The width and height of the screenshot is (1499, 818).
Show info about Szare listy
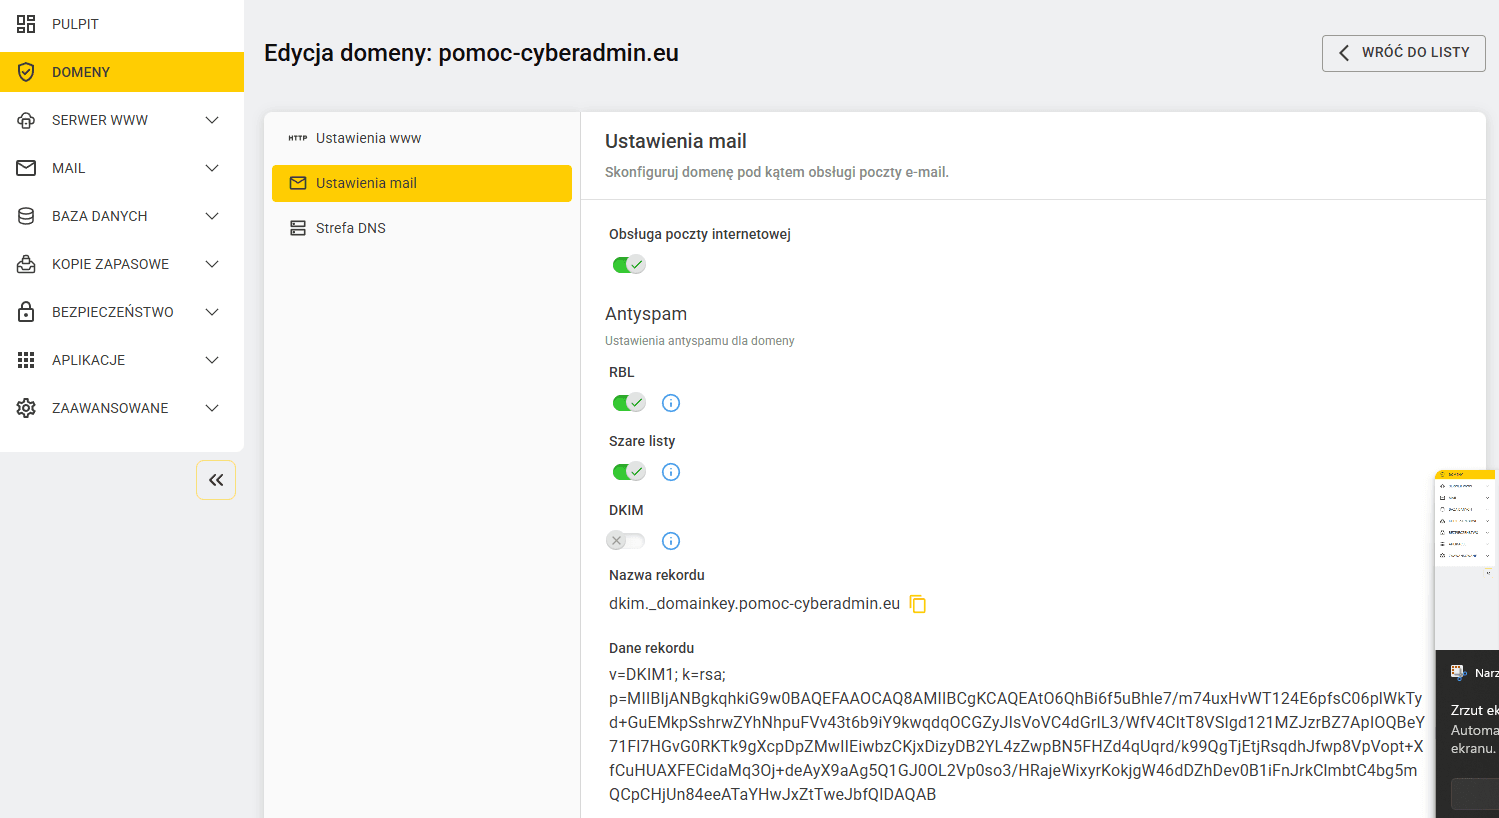pos(671,472)
